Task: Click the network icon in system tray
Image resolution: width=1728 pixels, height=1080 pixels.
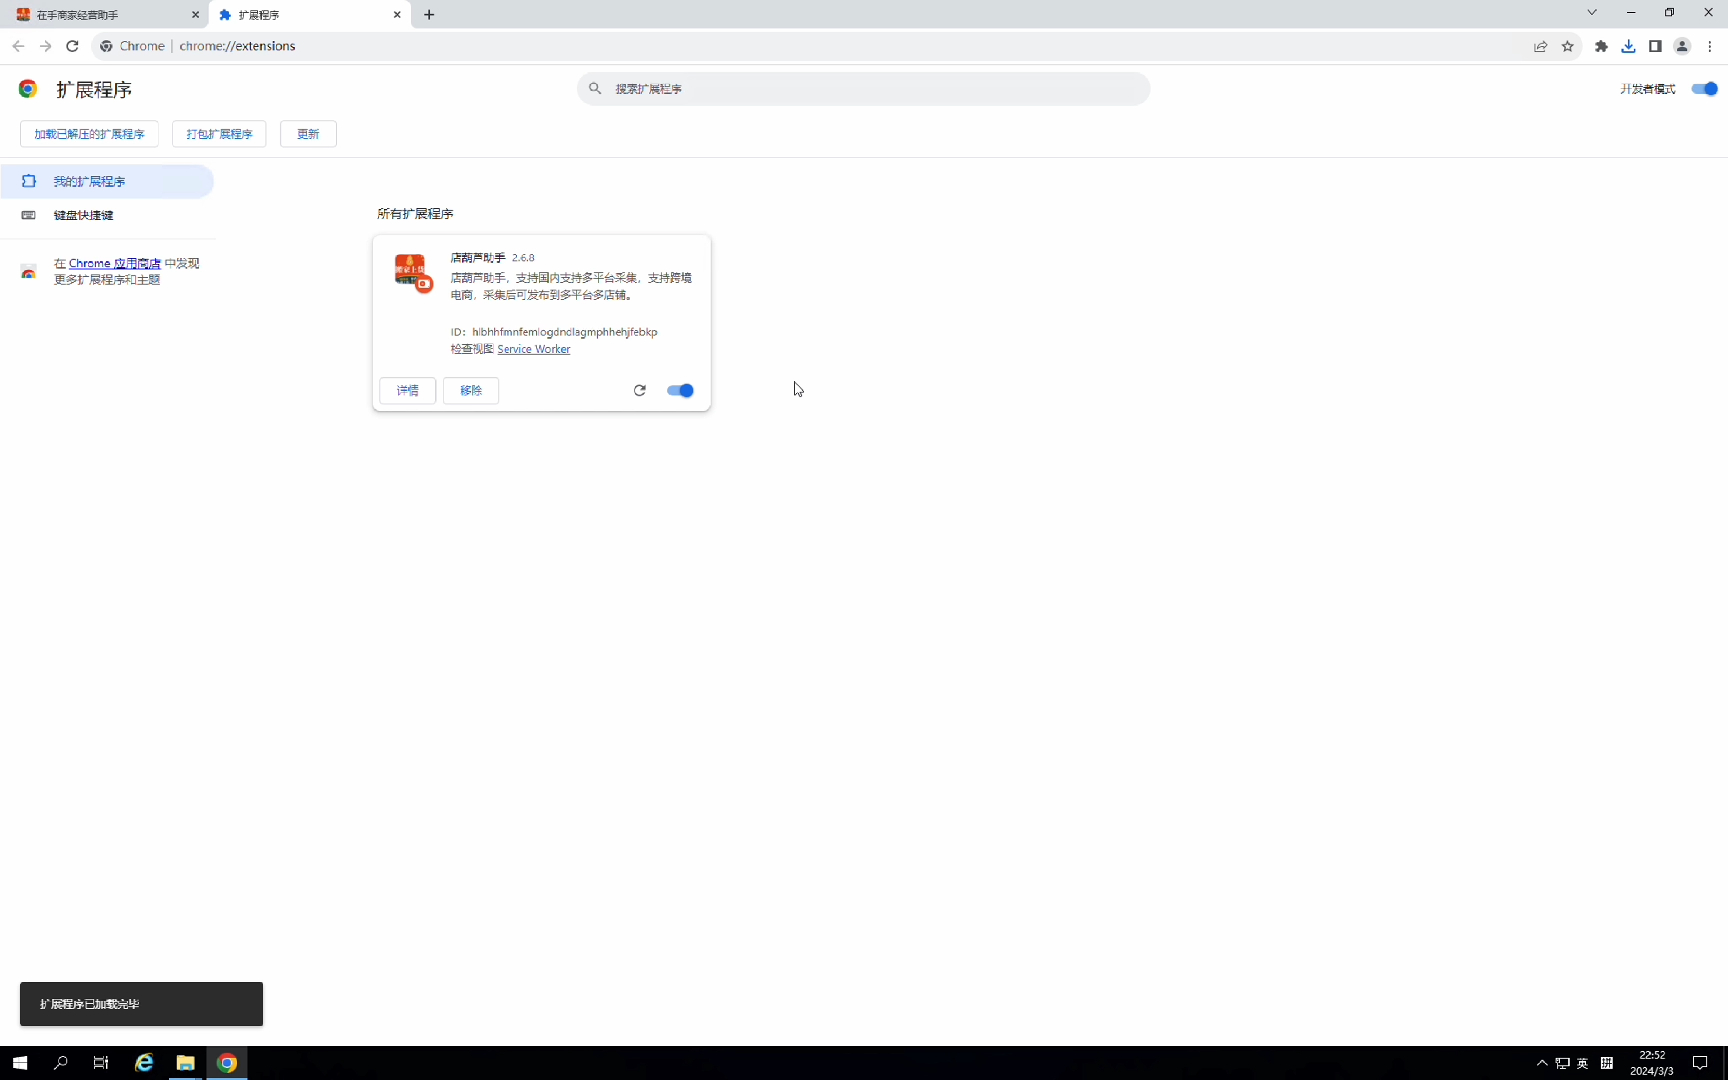Action: click(x=1562, y=1063)
